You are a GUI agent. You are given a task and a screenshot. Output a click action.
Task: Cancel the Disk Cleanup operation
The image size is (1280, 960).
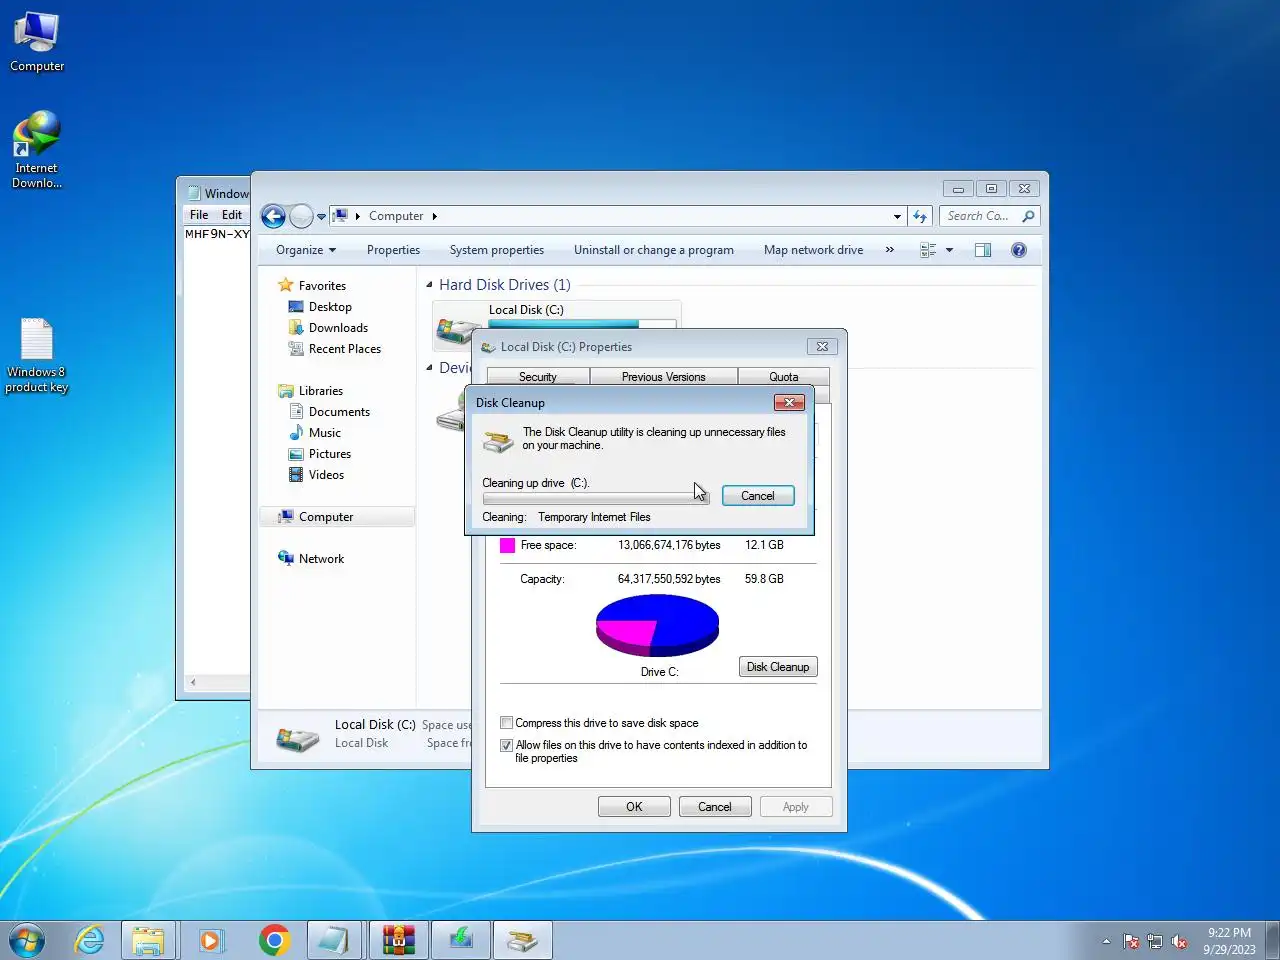click(x=758, y=496)
